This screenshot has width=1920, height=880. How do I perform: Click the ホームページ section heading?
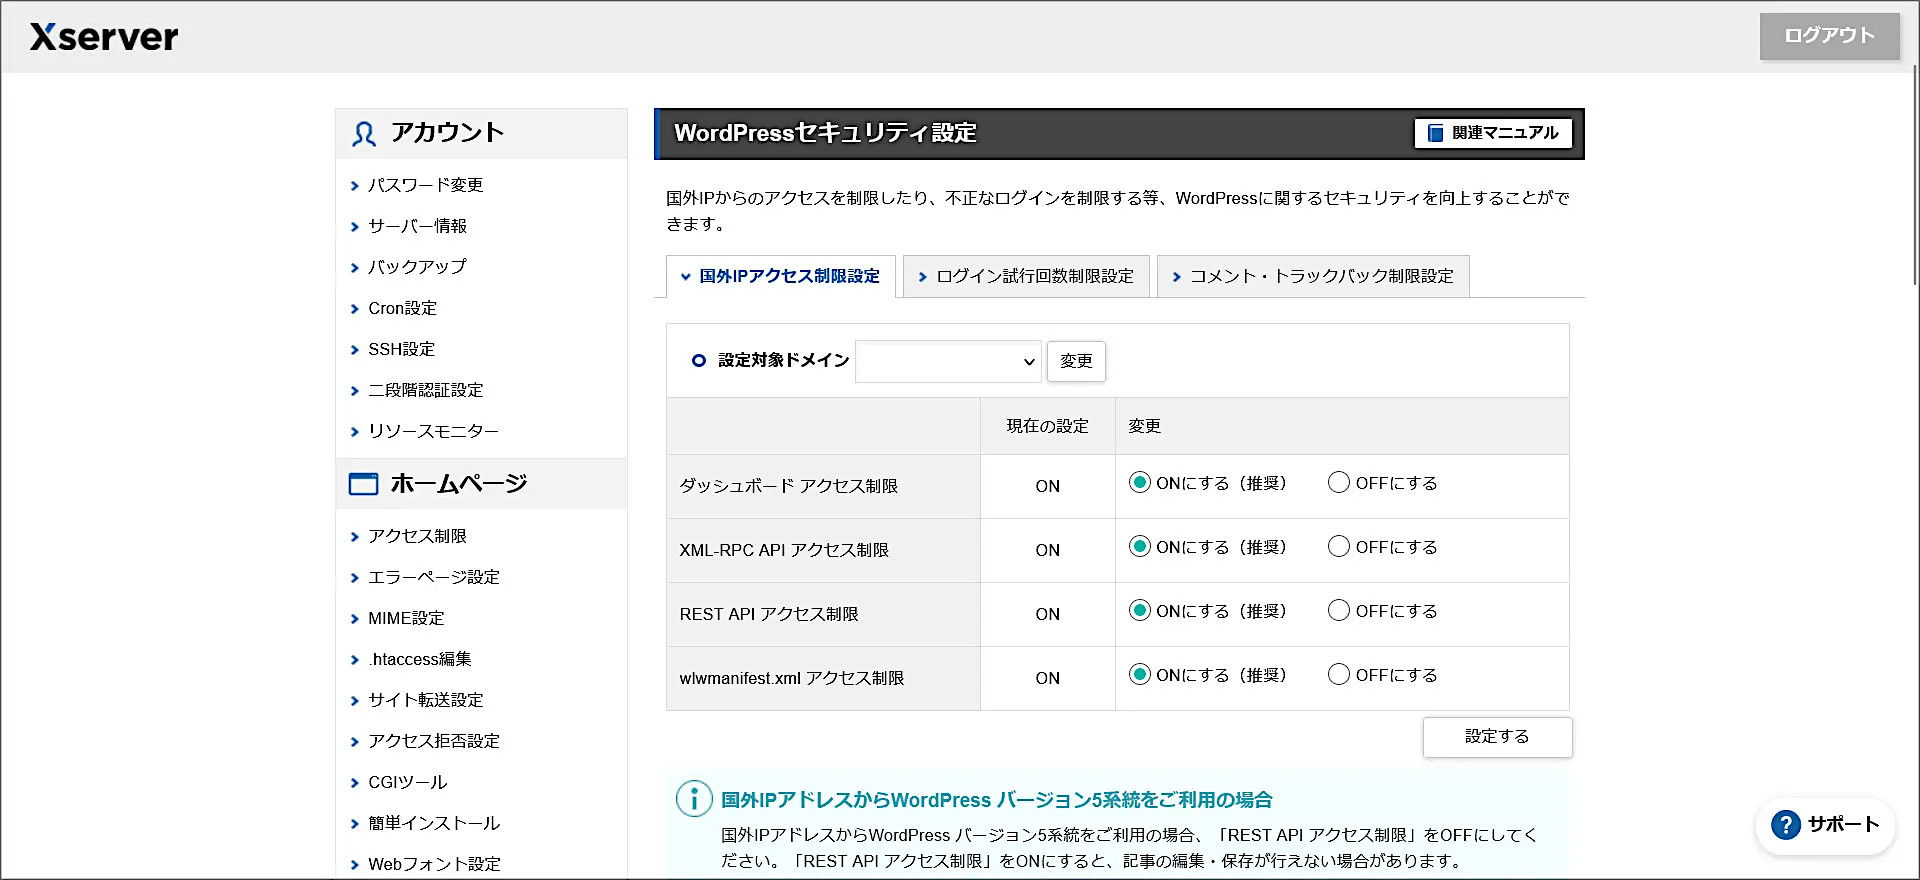click(458, 484)
